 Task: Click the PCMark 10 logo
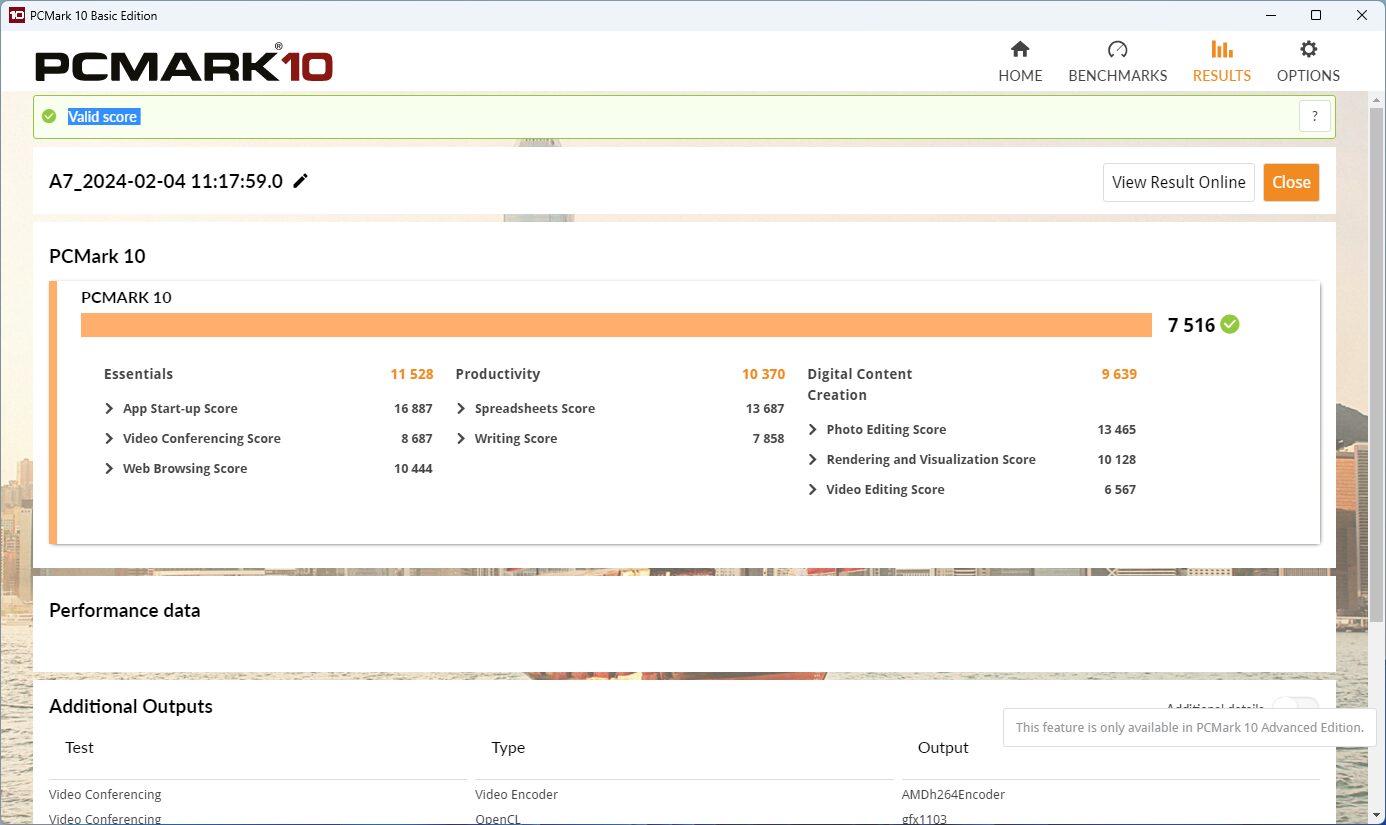click(x=184, y=65)
